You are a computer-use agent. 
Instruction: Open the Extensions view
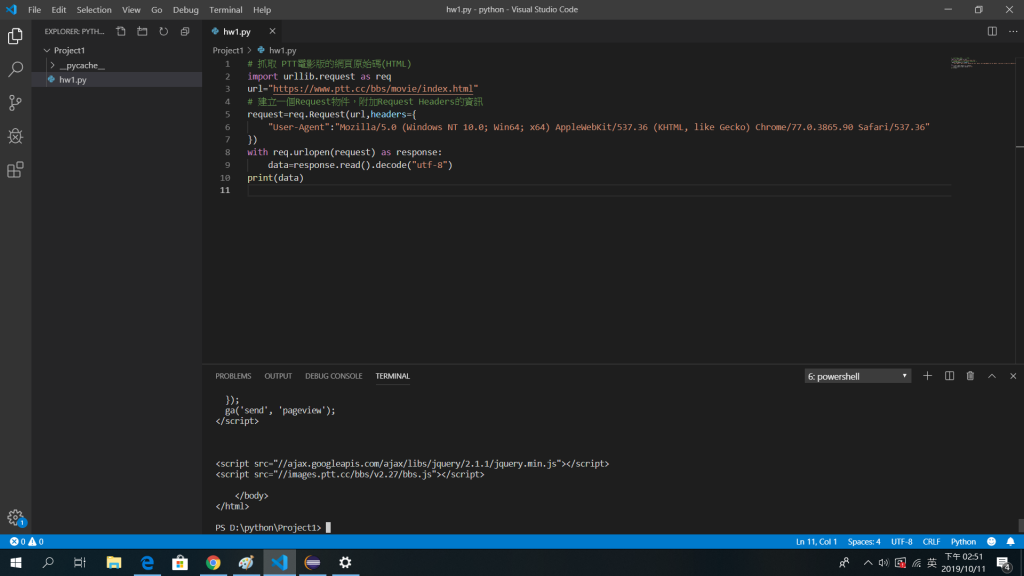(x=15, y=170)
